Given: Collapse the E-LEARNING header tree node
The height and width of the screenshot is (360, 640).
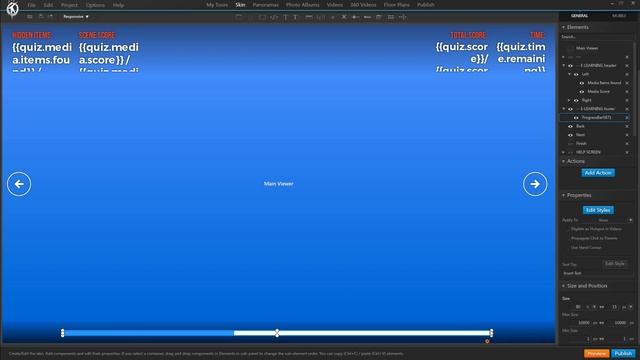Looking at the screenshot, I should pos(564,66).
